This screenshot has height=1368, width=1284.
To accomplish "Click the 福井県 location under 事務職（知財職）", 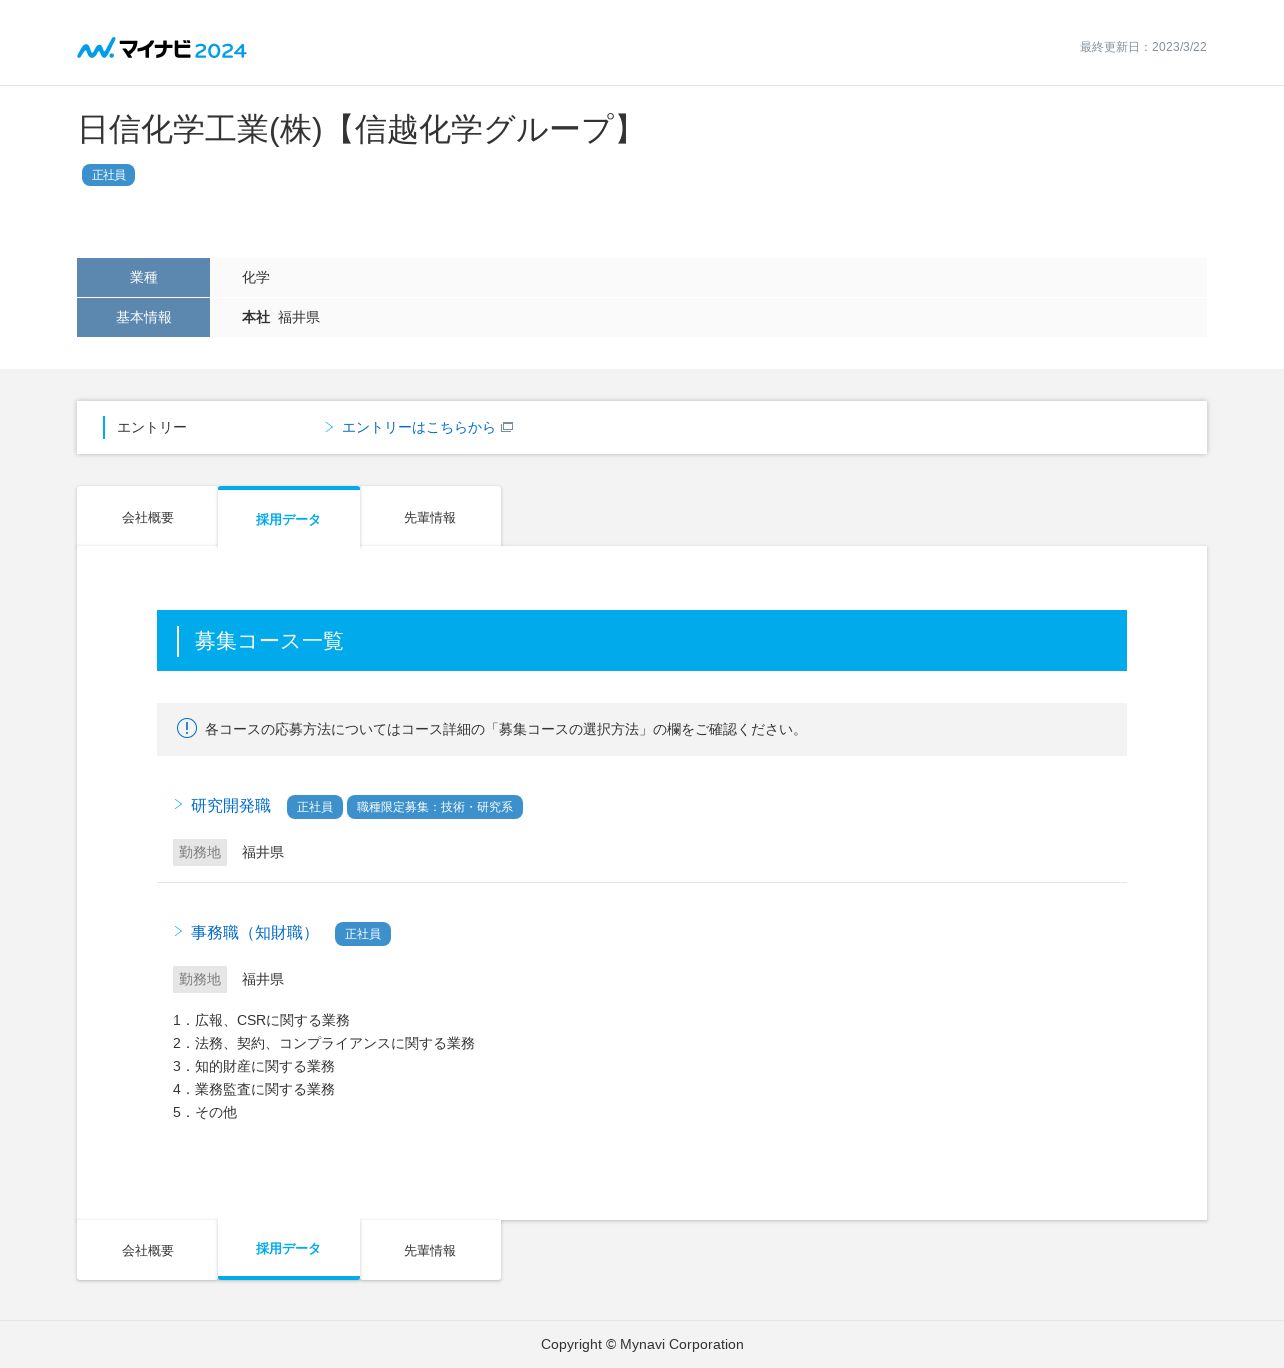I will coord(263,979).
